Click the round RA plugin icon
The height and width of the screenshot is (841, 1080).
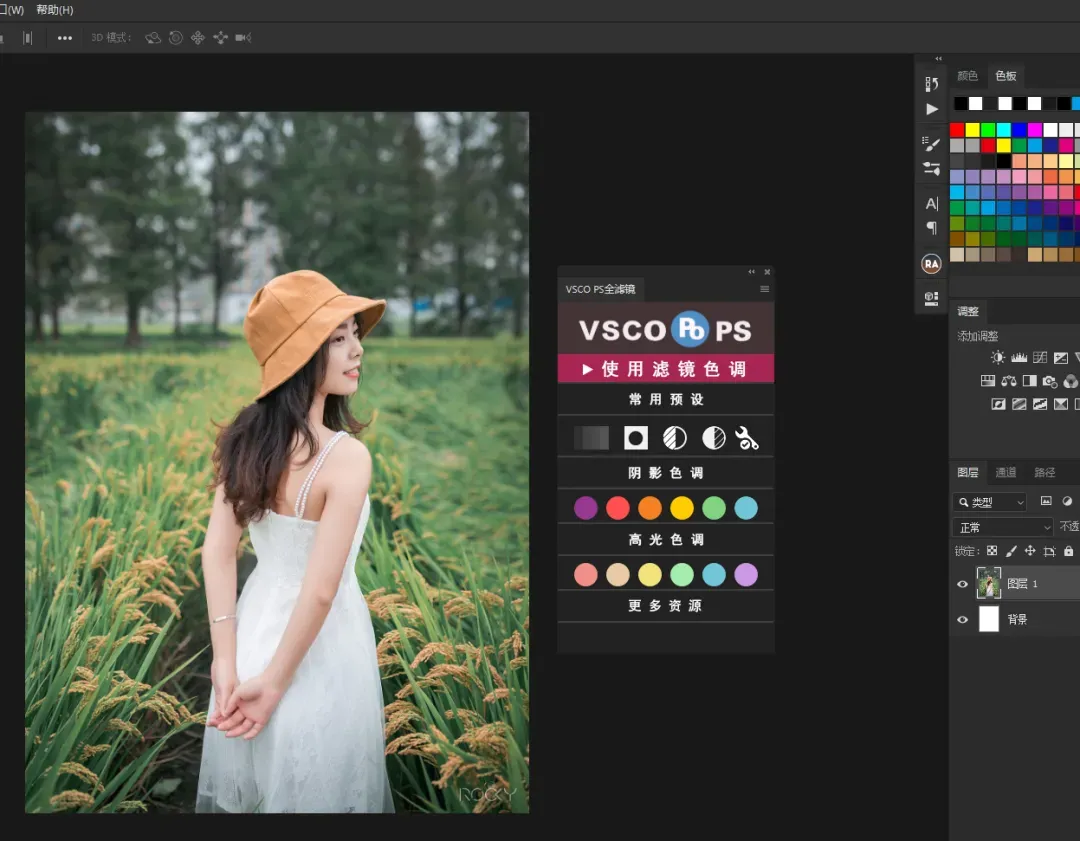coord(931,264)
